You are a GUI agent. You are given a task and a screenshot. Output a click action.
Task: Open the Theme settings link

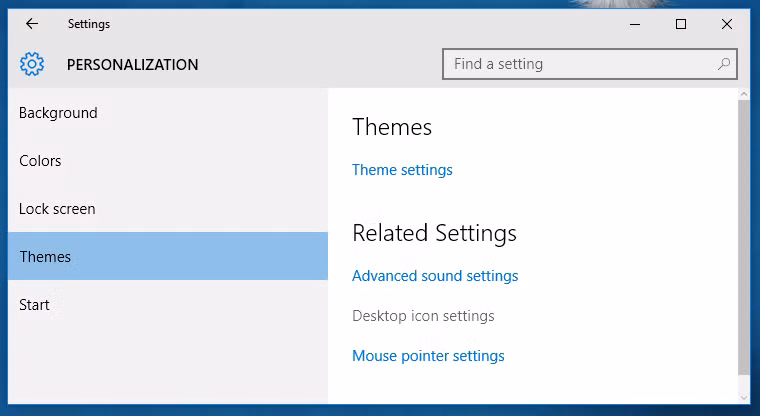pos(402,170)
